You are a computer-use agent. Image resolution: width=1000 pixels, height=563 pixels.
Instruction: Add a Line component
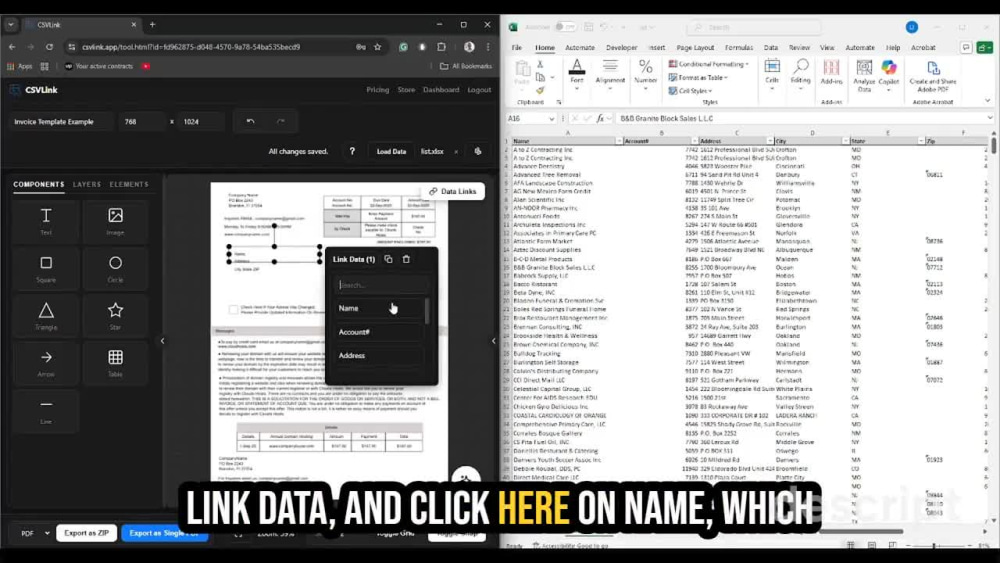point(46,410)
